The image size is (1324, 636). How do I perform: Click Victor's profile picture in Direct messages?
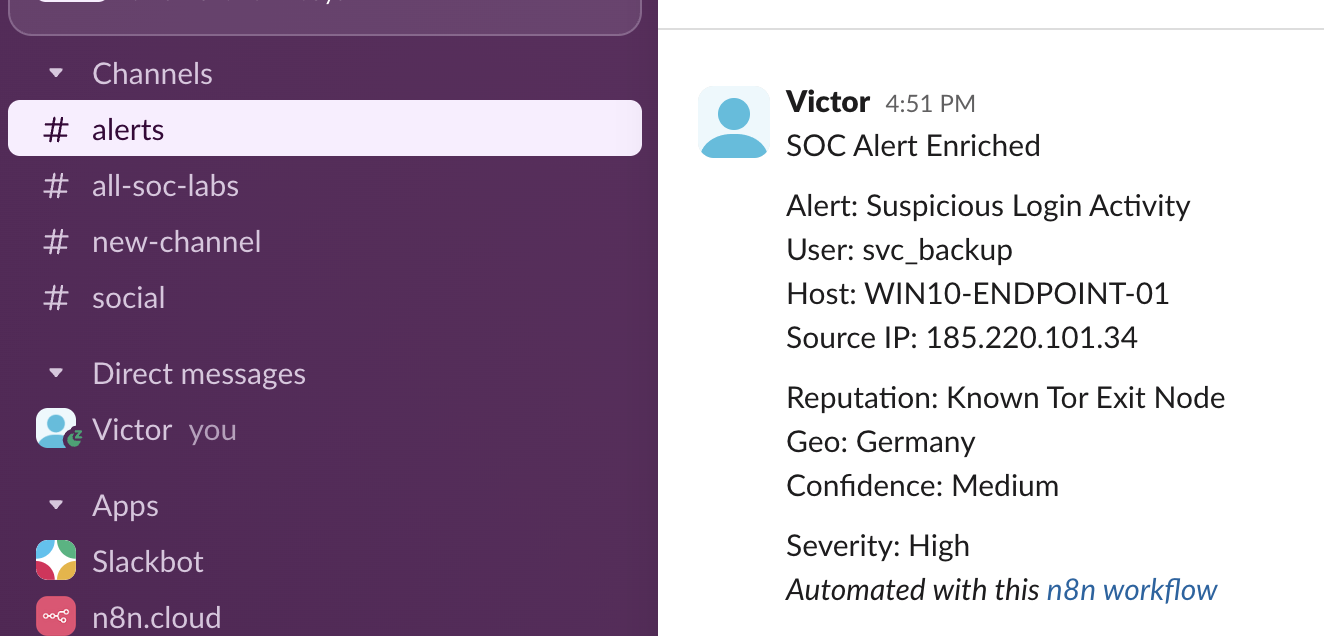point(55,429)
